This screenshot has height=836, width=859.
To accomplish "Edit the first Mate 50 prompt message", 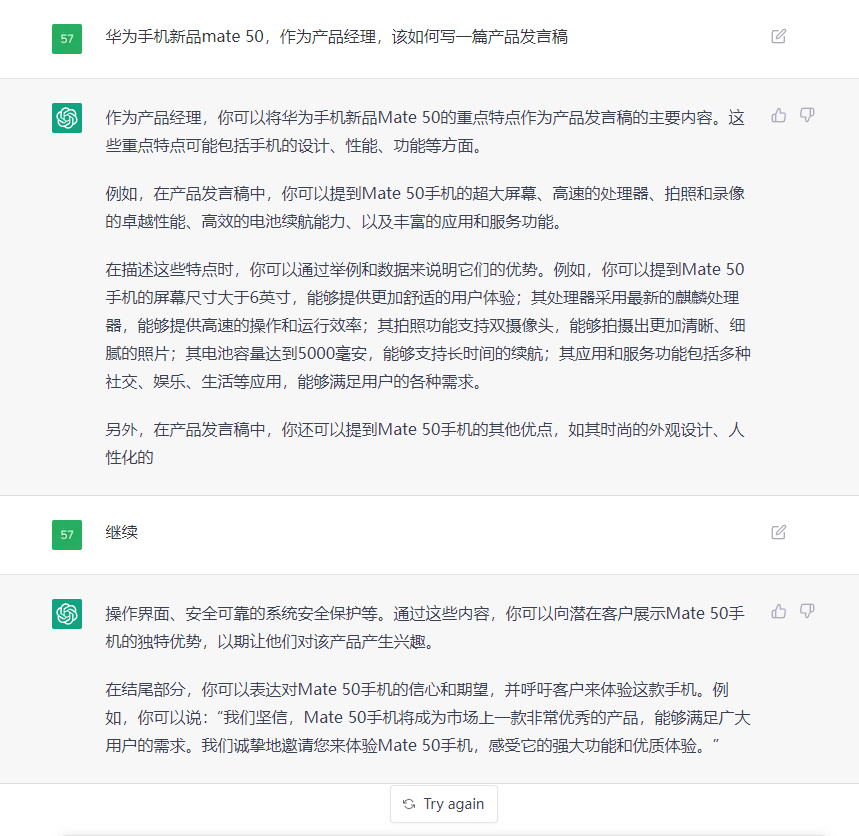I will (x=778, y=37).
